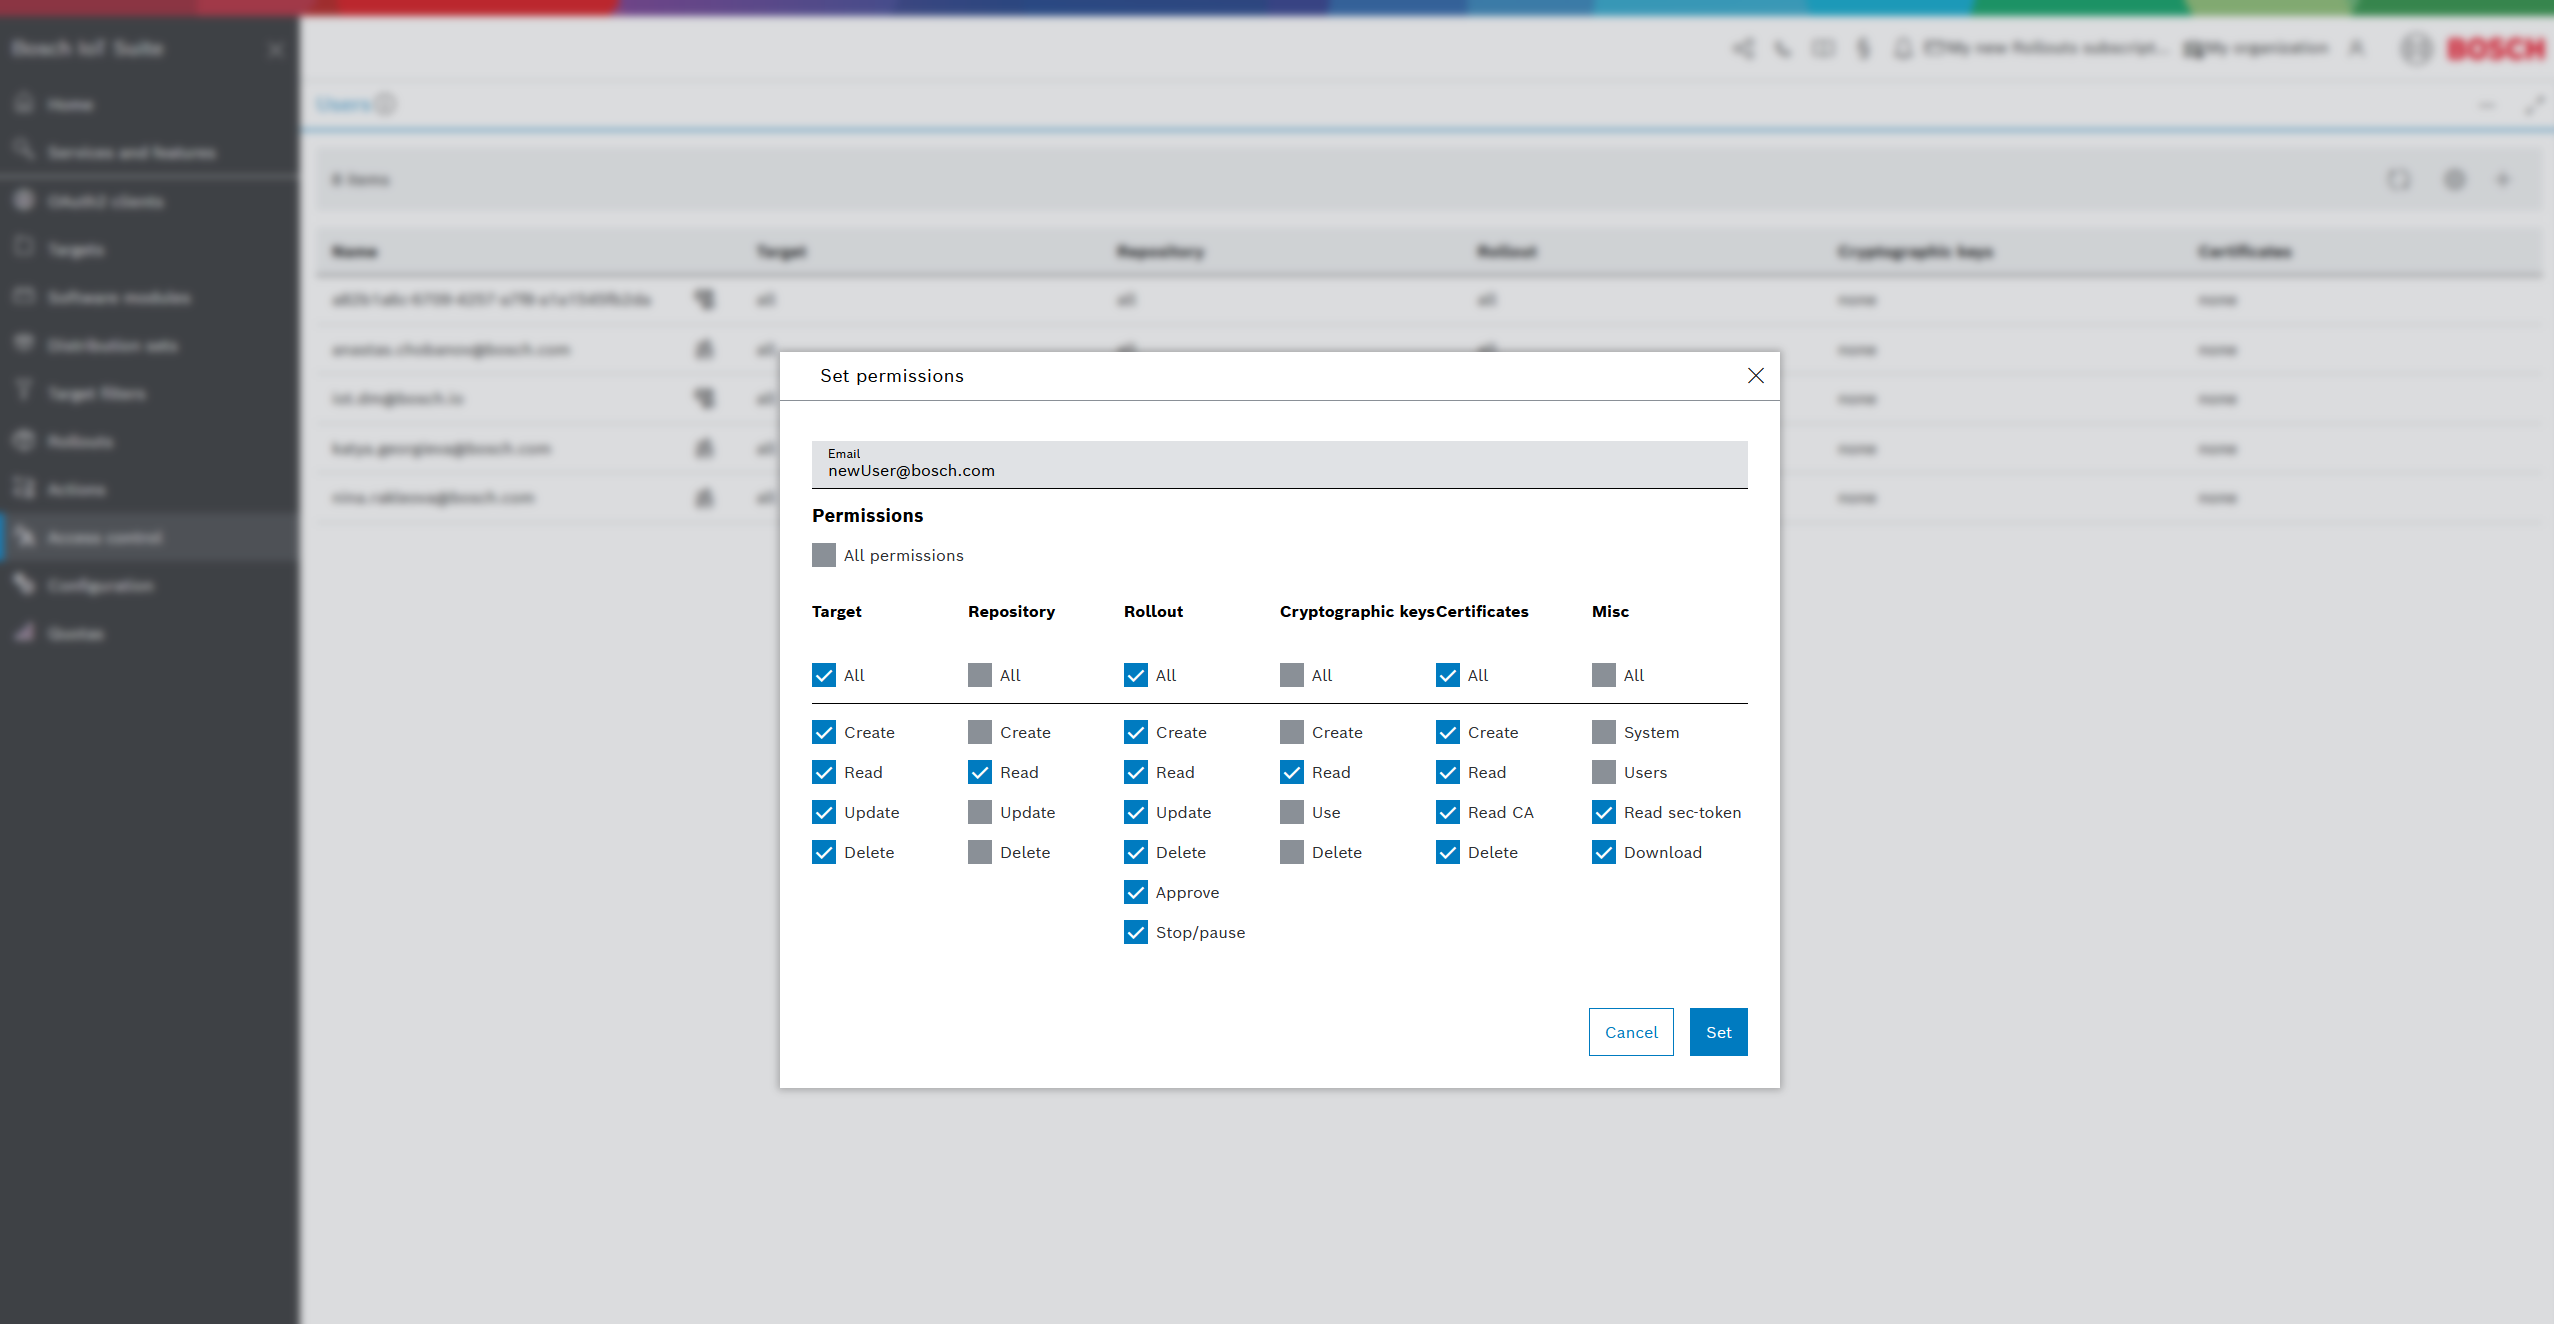Screen dimensions: 2554x1324
Task: Enable Repository Update permission
Action: 980,812
